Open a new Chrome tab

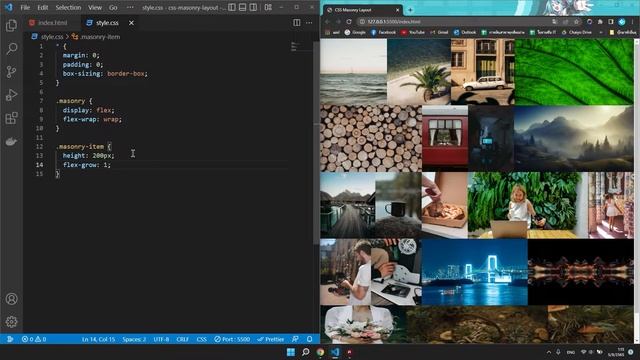410,10
